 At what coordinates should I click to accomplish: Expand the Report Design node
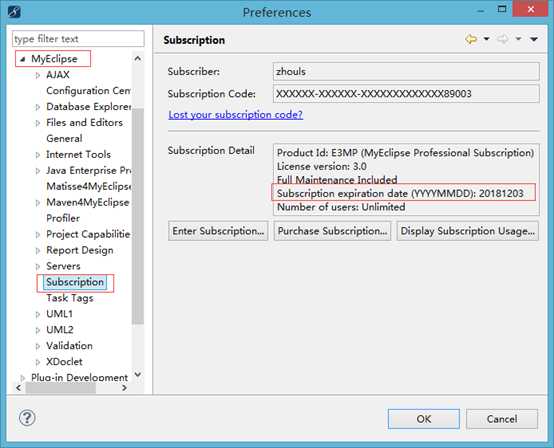pyautogui.click(x=38, y=250)
